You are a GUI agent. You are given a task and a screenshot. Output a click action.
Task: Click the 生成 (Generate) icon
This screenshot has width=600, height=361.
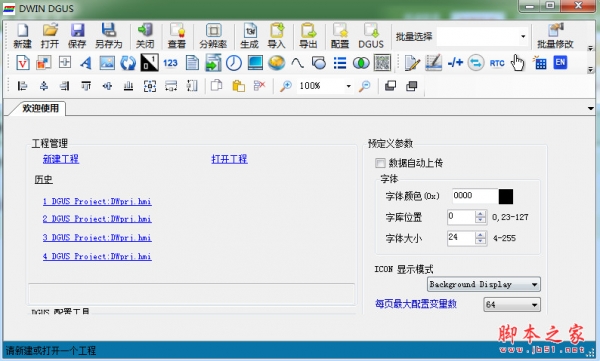(249, 36)
